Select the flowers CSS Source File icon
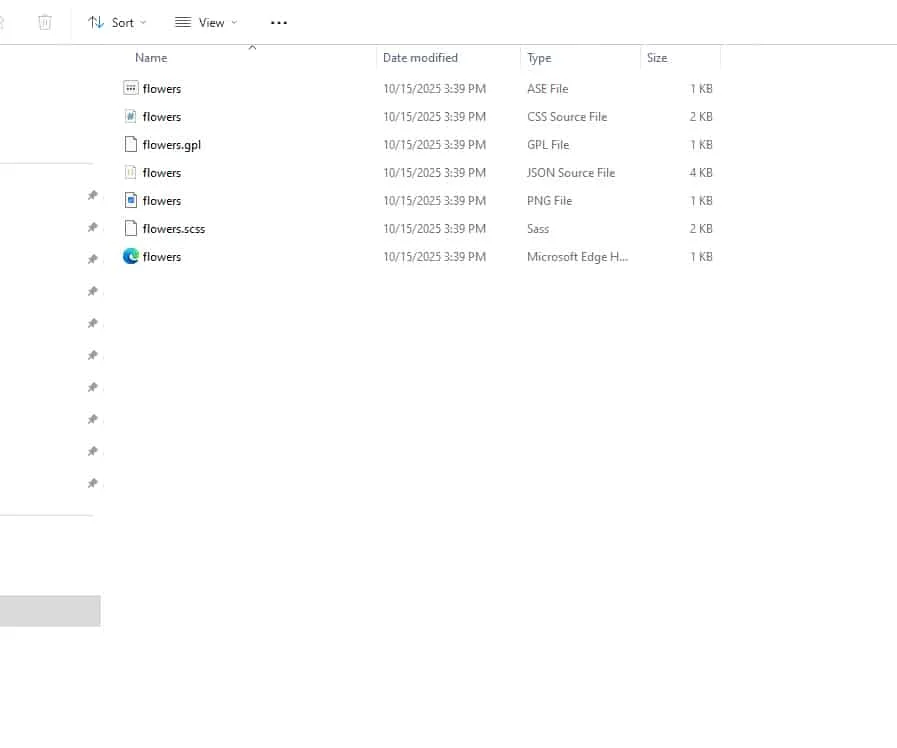This screenshot has width=897, height=748. coord(130,116)
